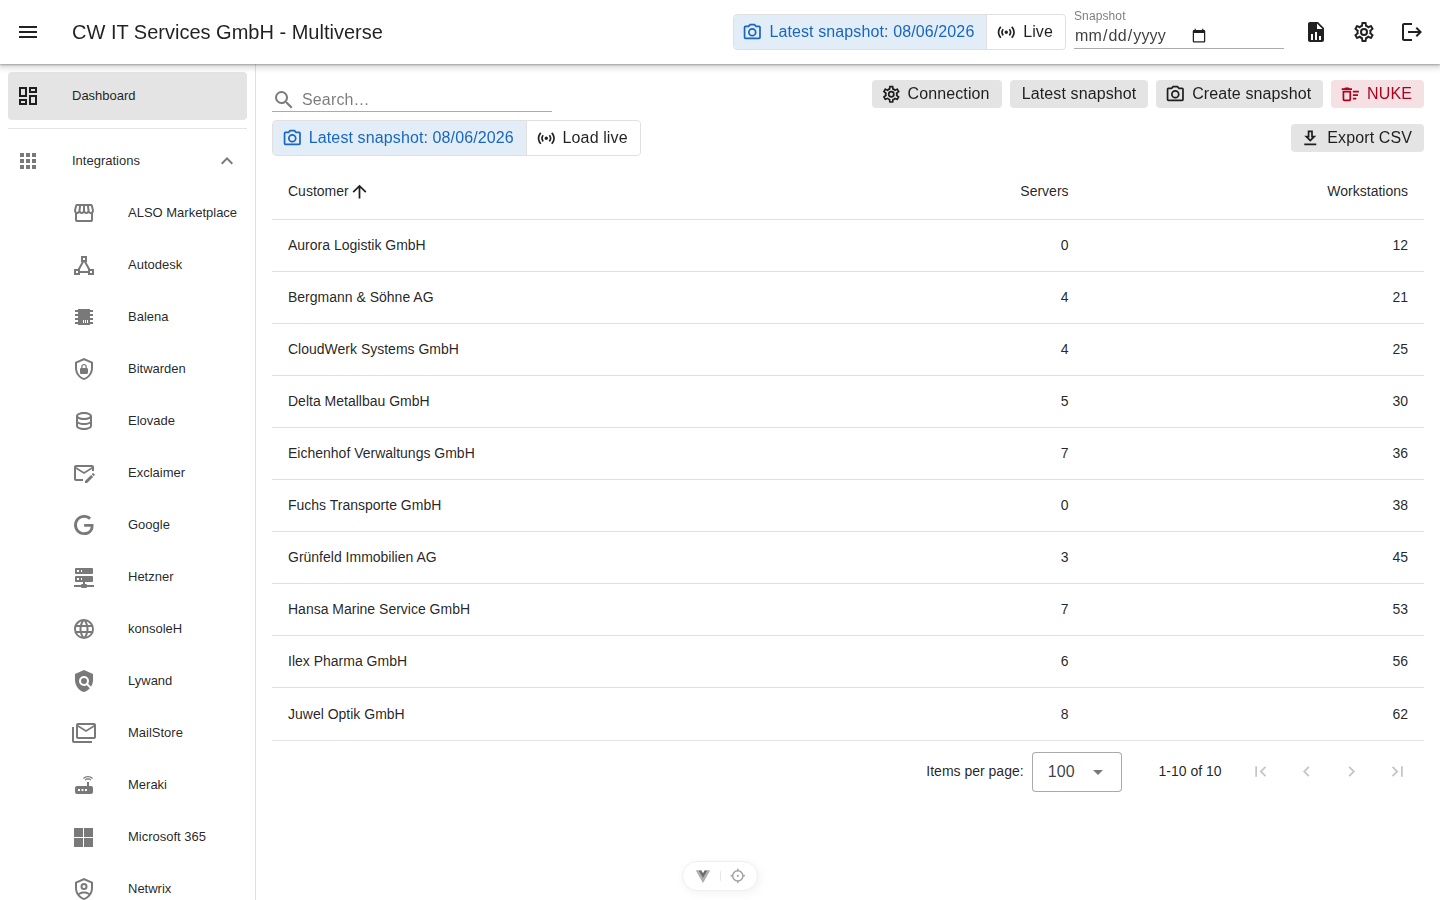Select the Aurora Logistik GmbH row
The height and width of the screenshot is (900, 1440).
pyautogui.click(x=848, y=245)
